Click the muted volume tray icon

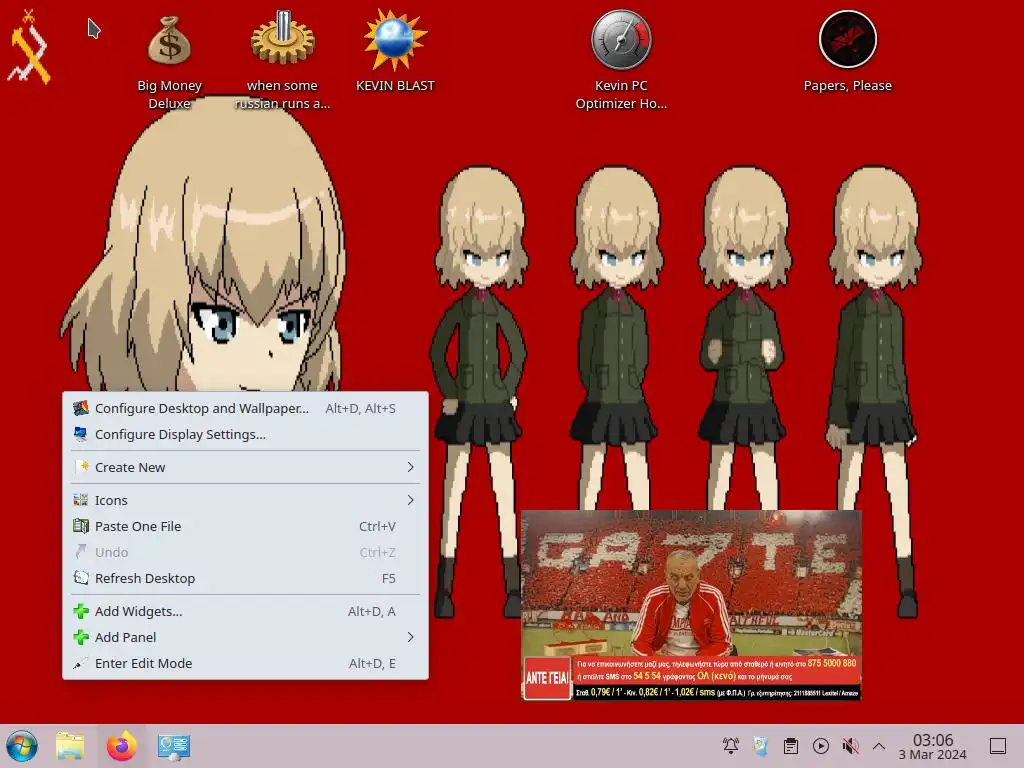(850, 746)
